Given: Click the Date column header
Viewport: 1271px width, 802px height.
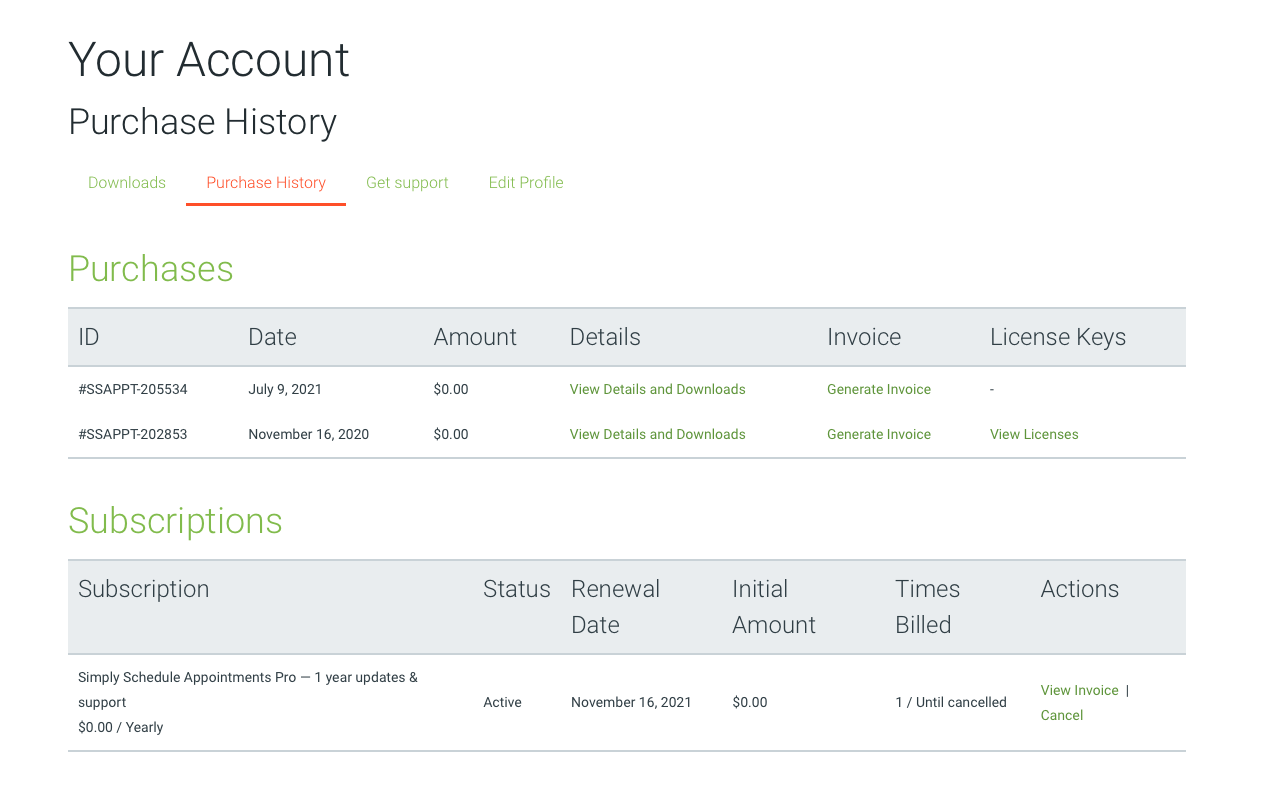Looking at the screenshot, I should coord(272,337).
